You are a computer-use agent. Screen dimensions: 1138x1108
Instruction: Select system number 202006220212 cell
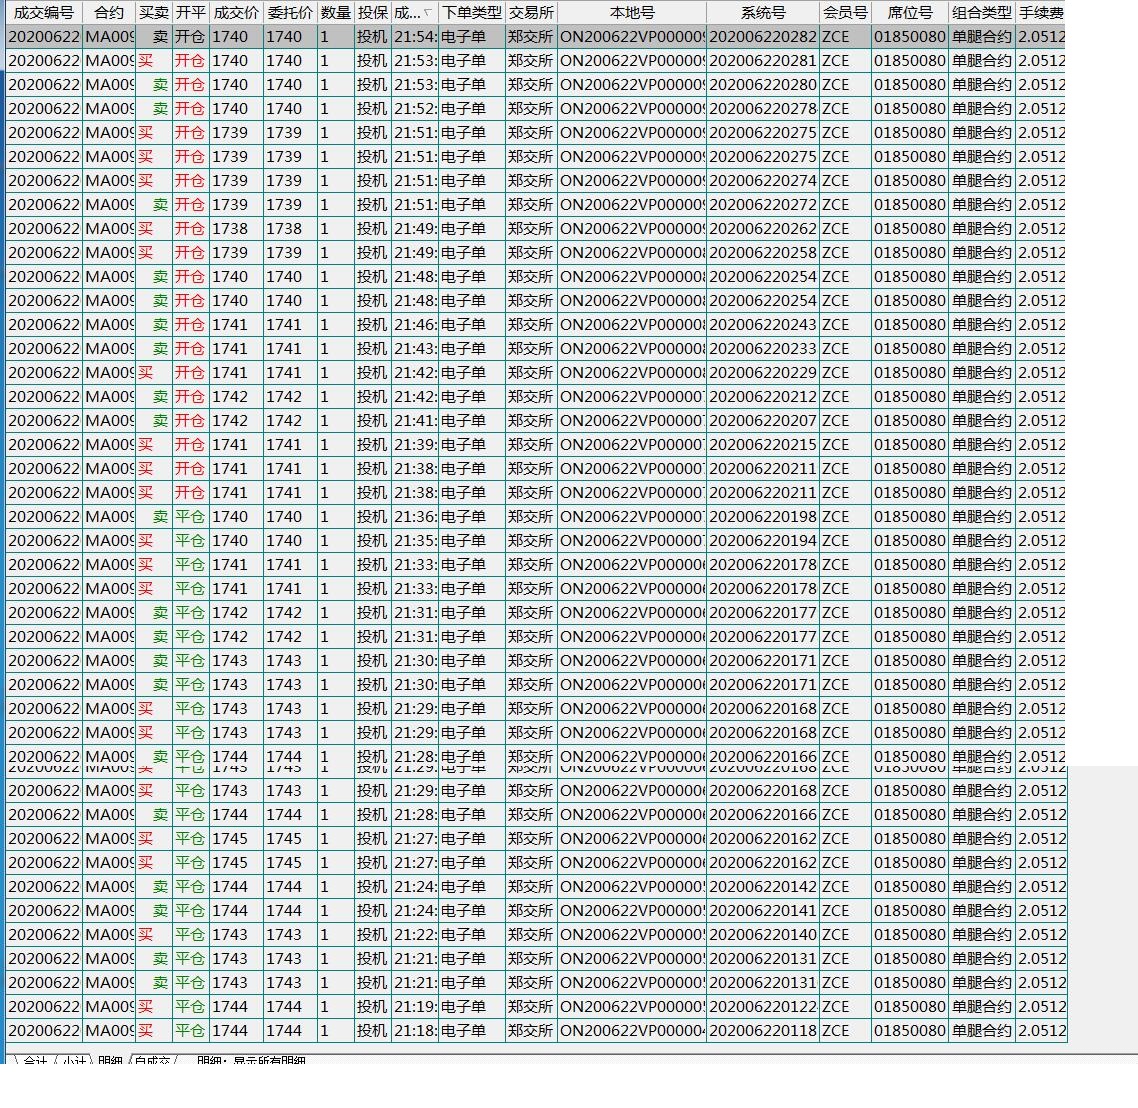pos(763,396)
